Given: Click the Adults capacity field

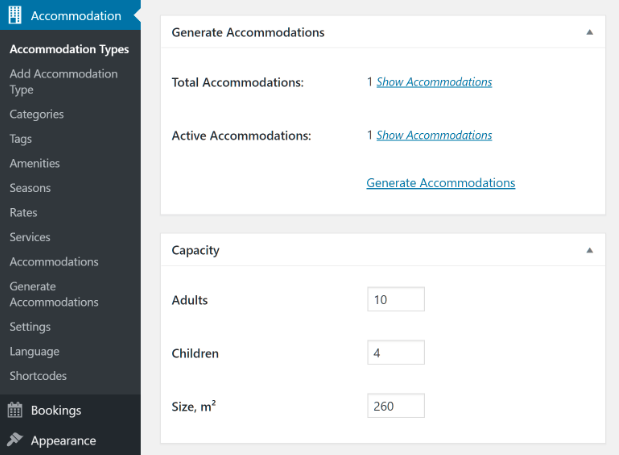Looking at the screenshot, I should [x=396, y=300].
